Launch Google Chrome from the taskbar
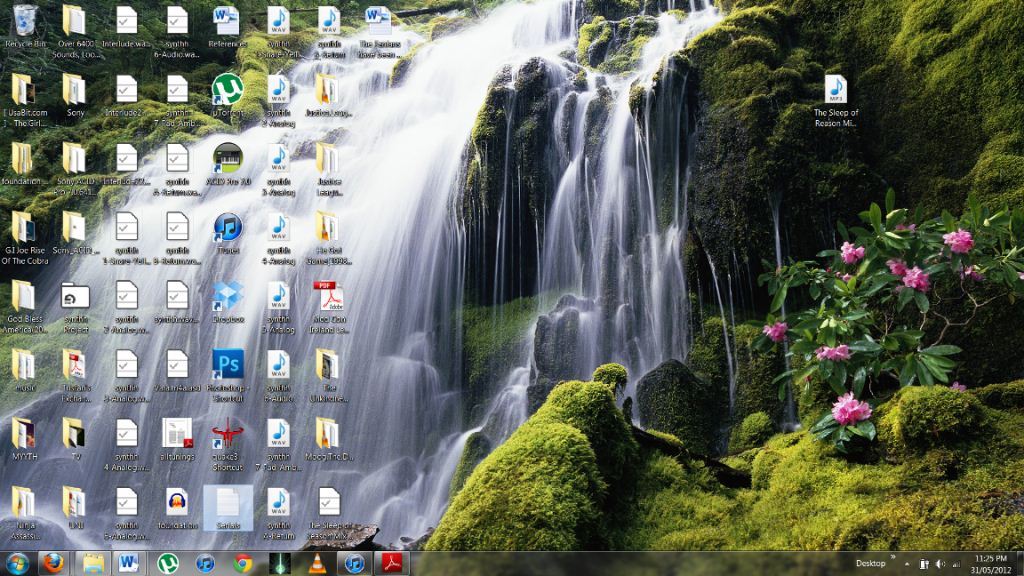1024x576 pixels. [x=242, y=563]
